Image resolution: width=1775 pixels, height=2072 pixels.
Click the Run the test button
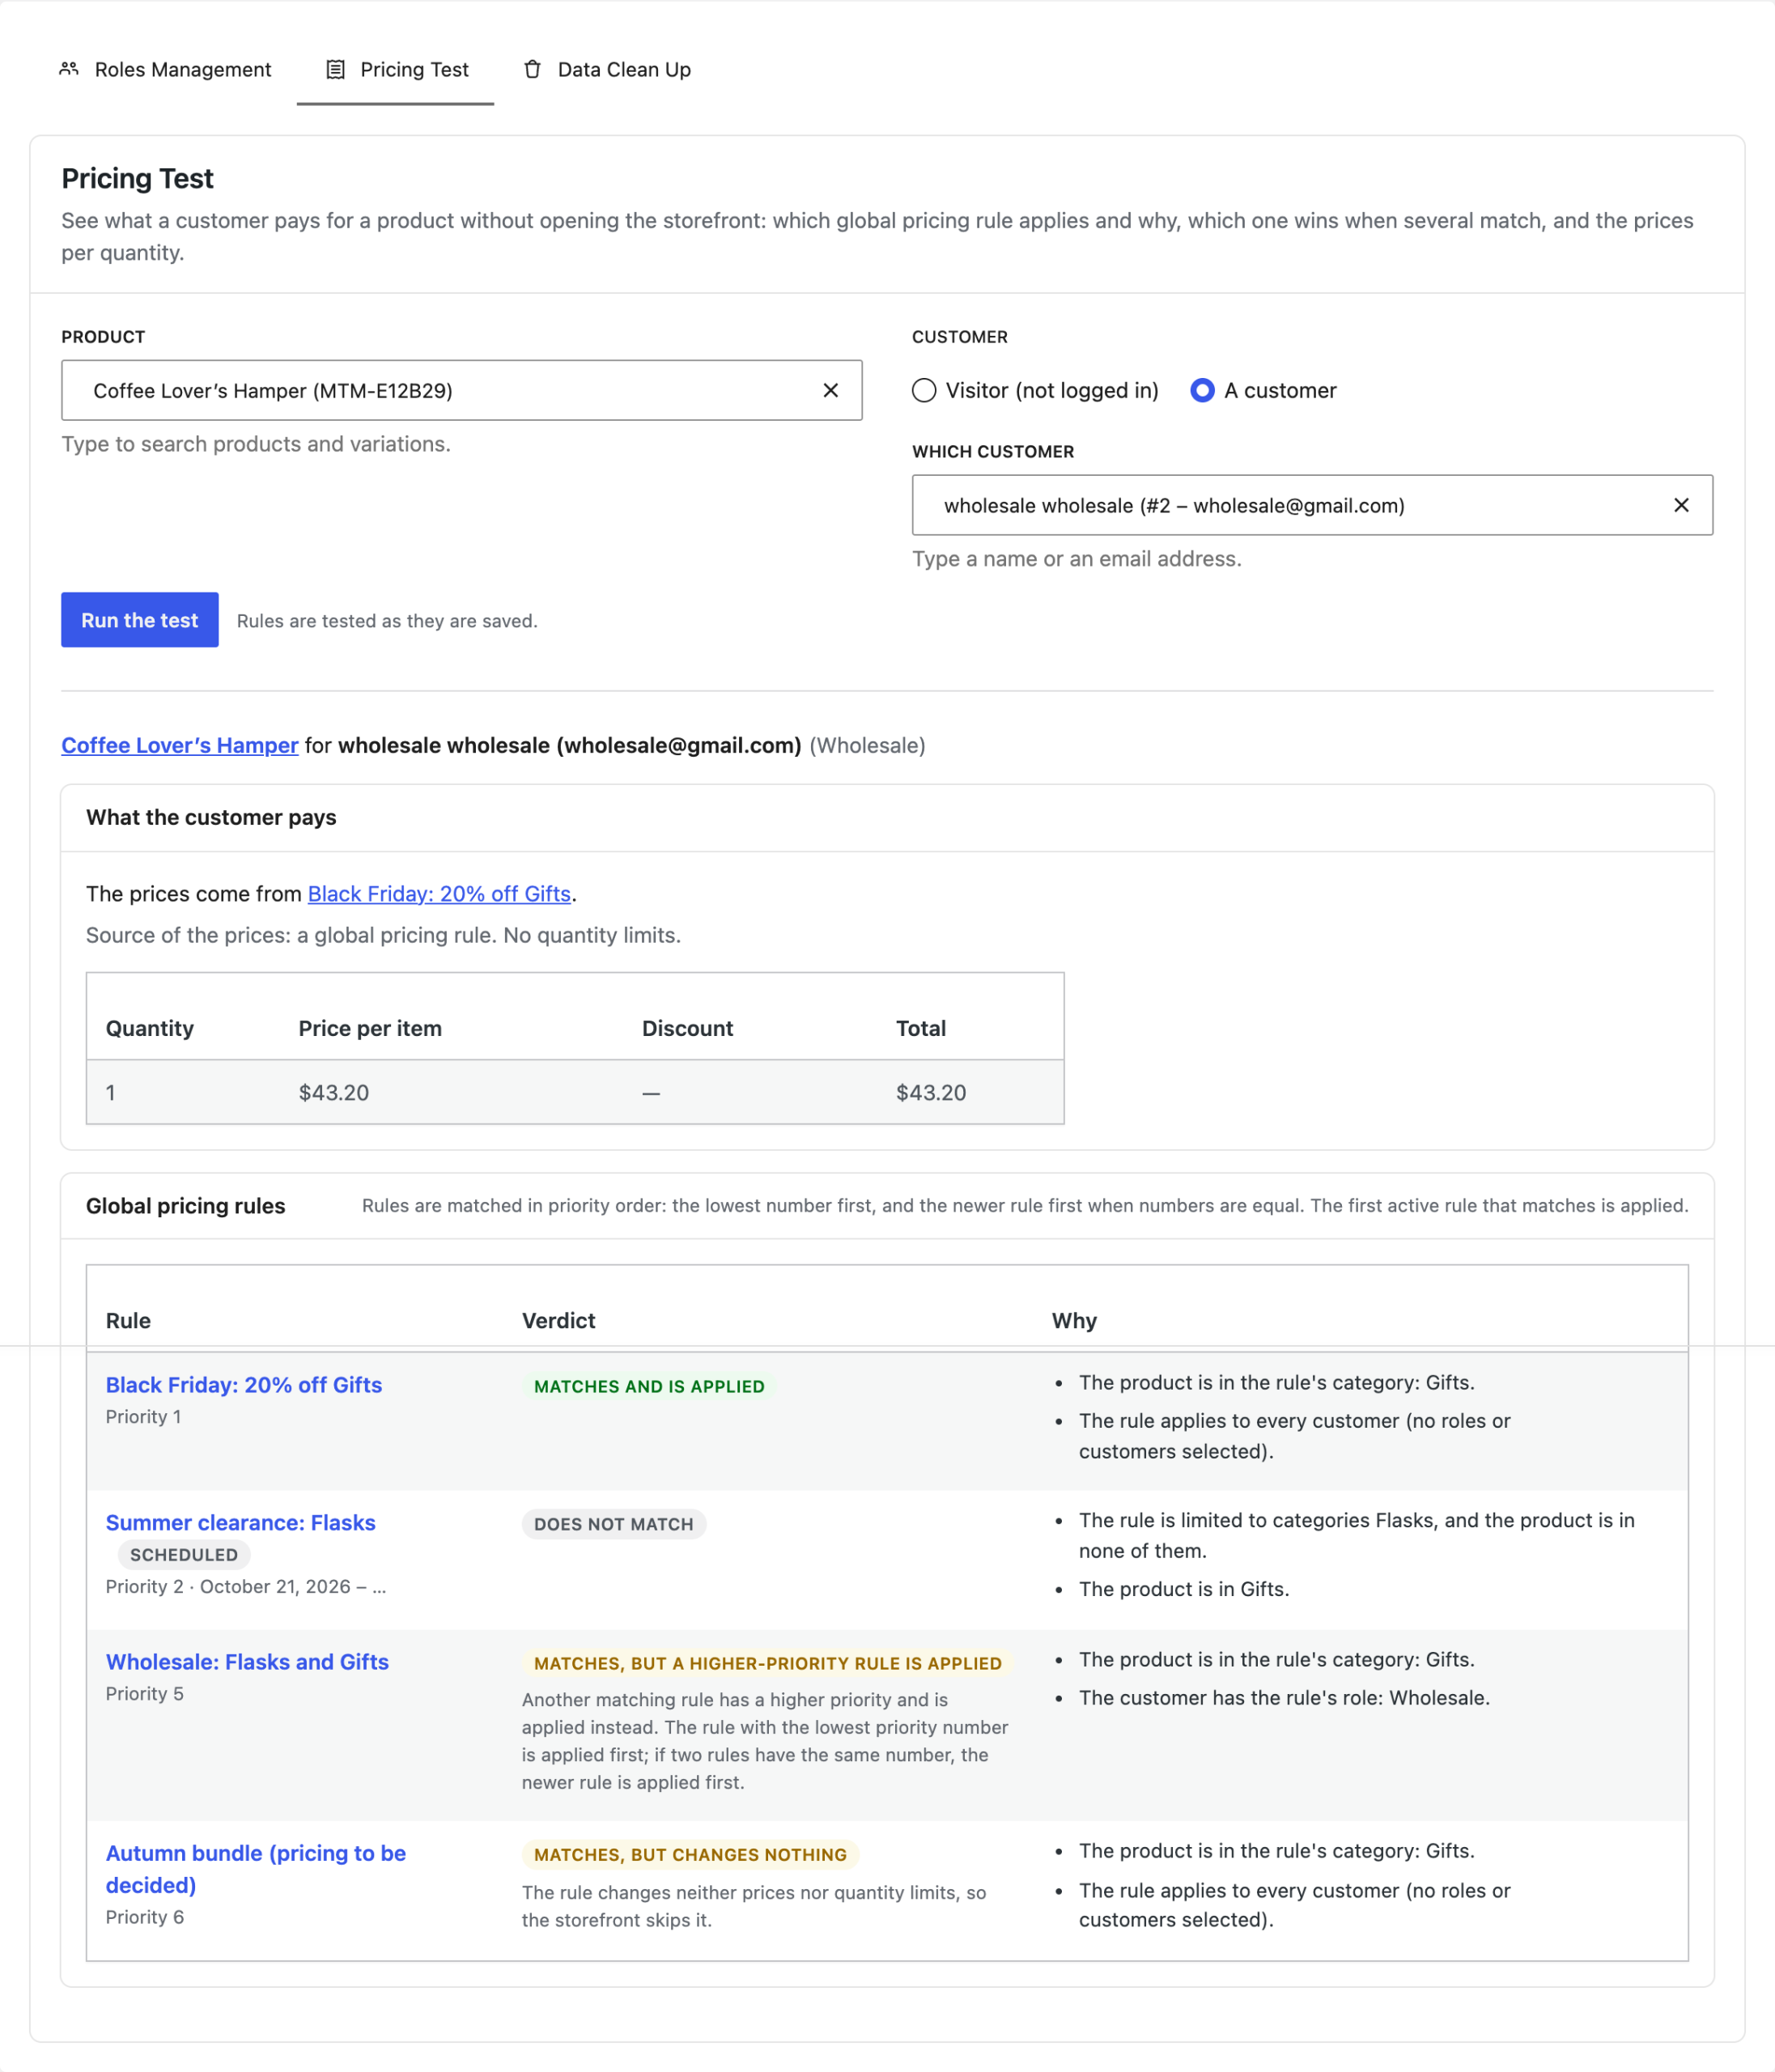(x=140, y=620)
